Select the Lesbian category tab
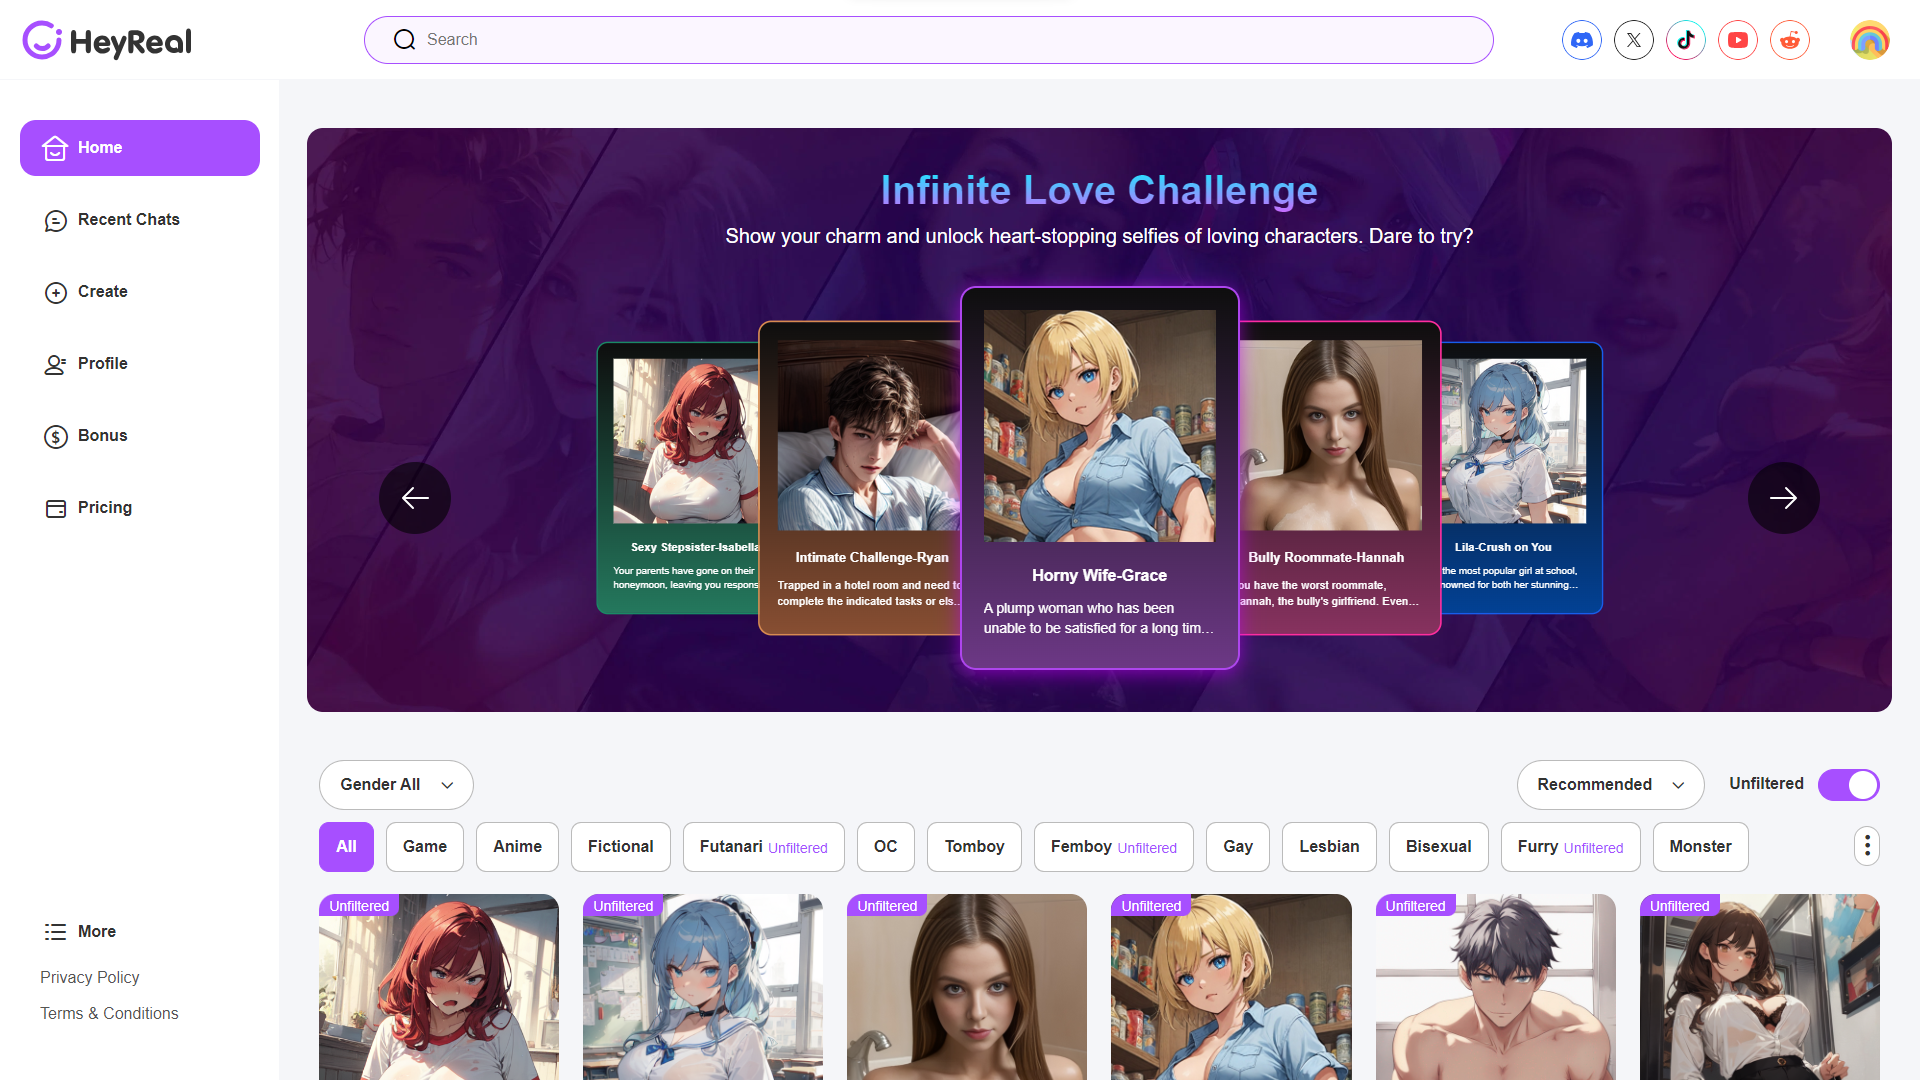 point(1330,847)
